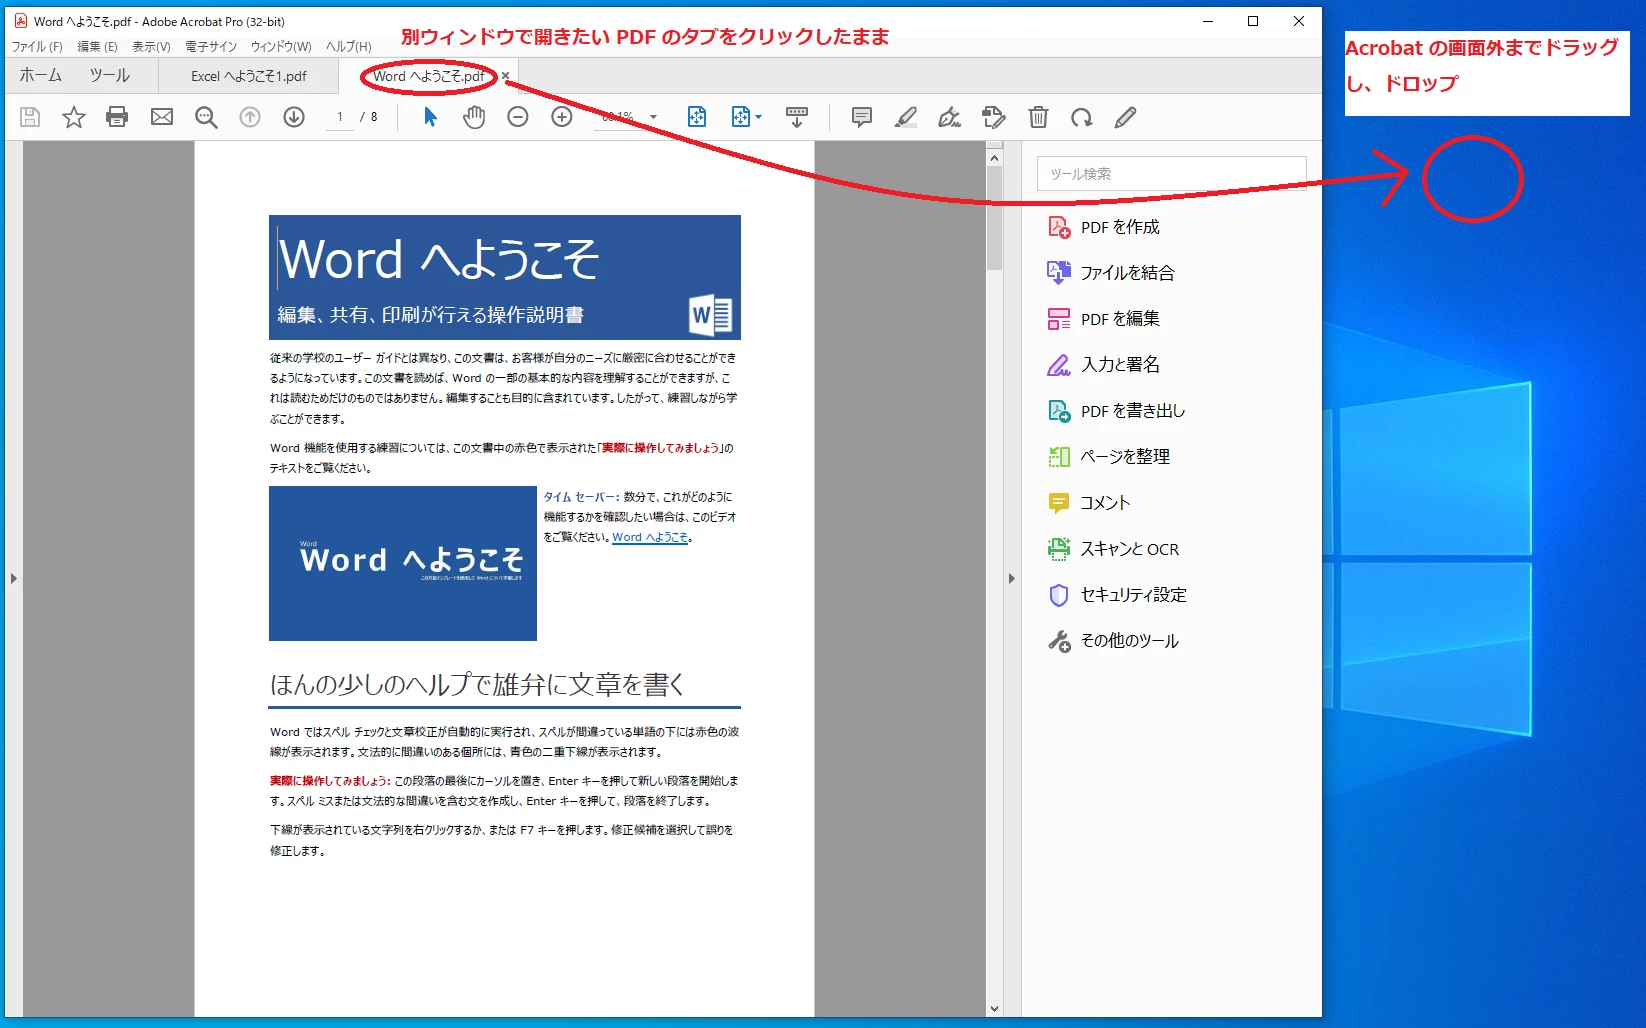Delete page with trash can icon
1646x1028 pixels.
pos(1038,117)
